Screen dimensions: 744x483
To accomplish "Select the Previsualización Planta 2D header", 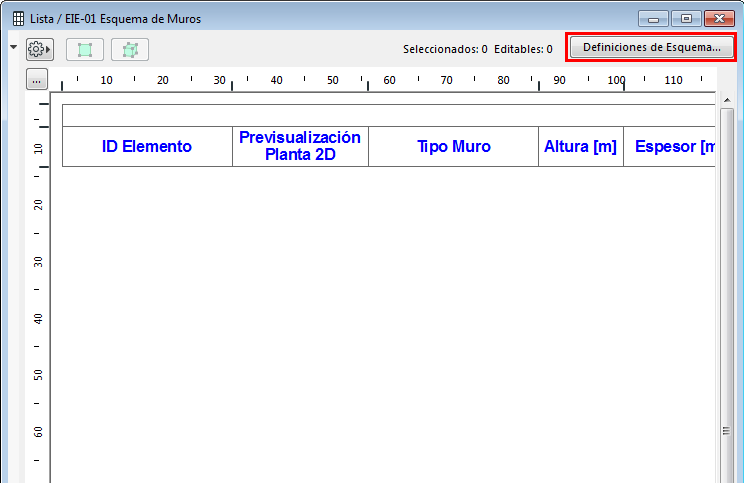I will pyautogui.click(x=300, y=146).
